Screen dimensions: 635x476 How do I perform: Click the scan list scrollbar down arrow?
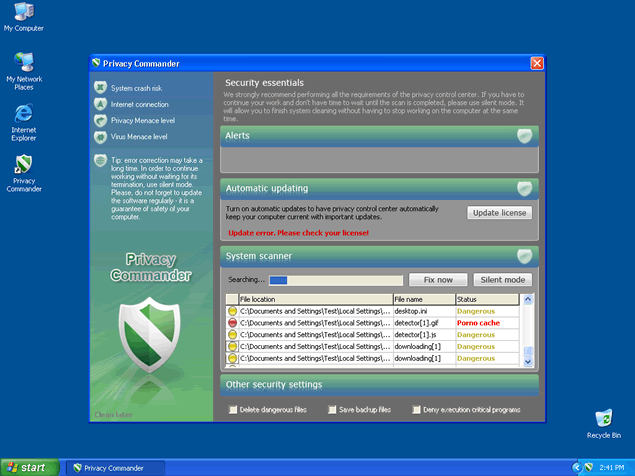coord(529,363)
